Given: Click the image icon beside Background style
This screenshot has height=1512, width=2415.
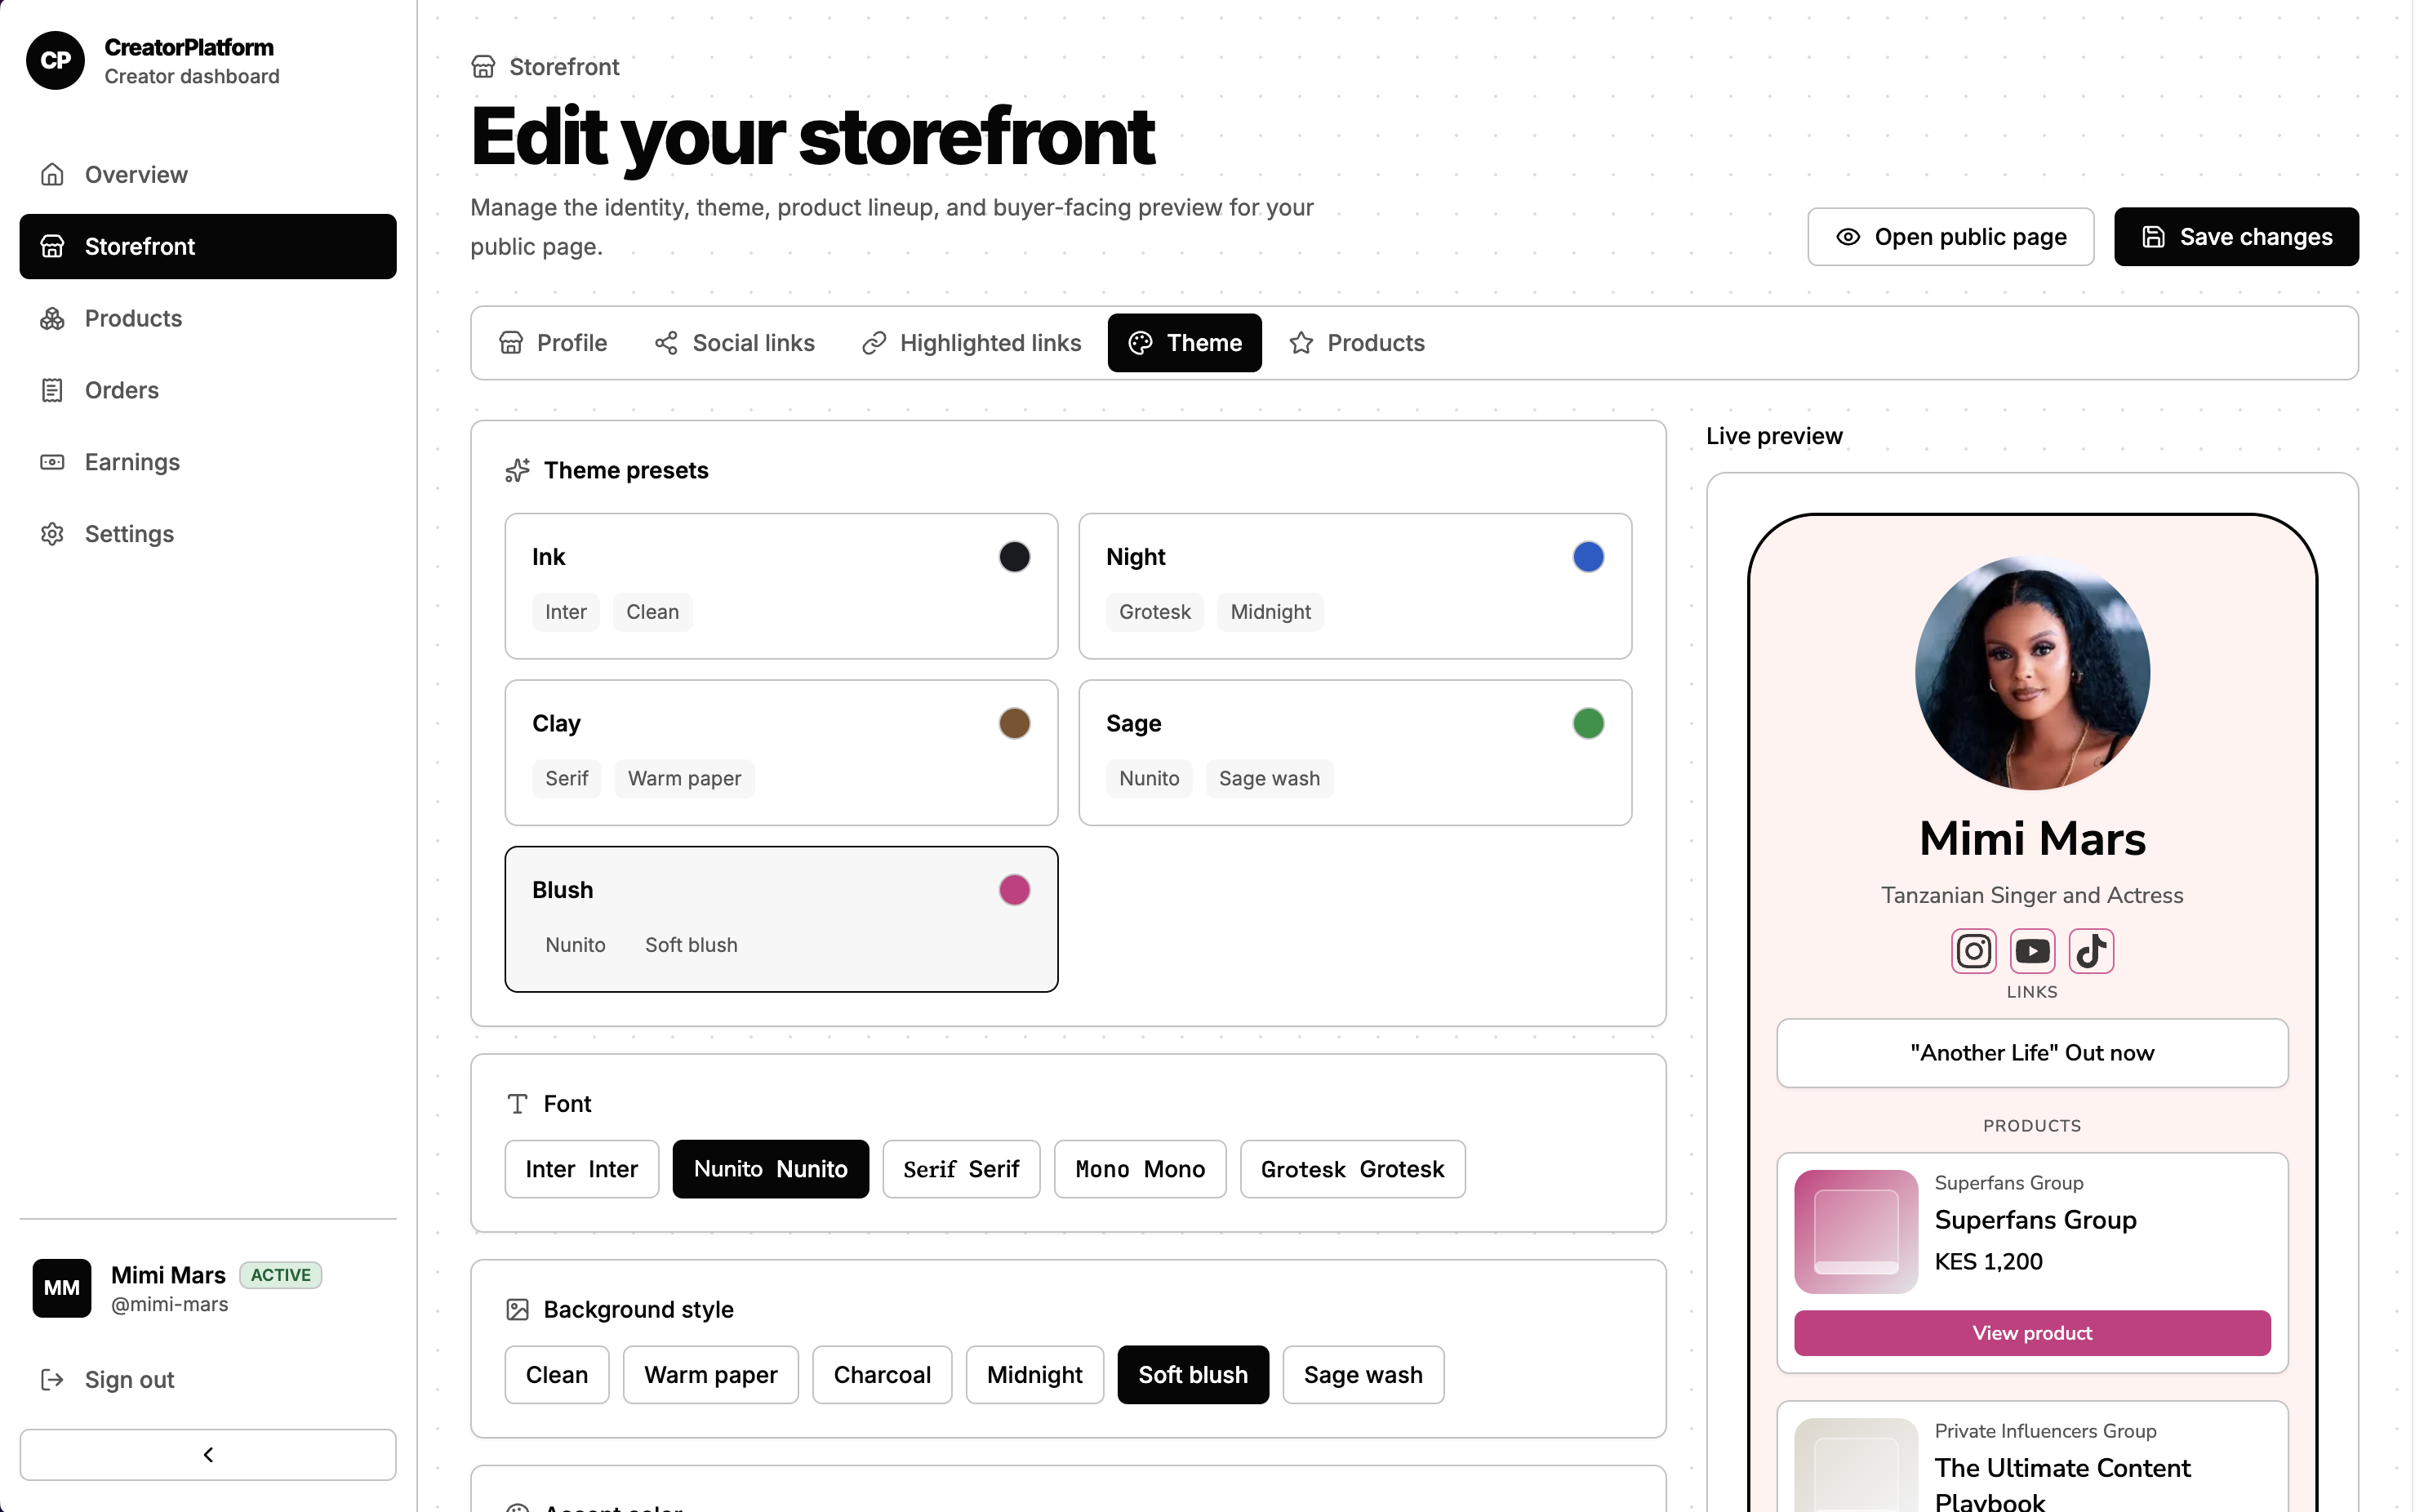Looking at the screenshot, I should (x=517, y=1310).
